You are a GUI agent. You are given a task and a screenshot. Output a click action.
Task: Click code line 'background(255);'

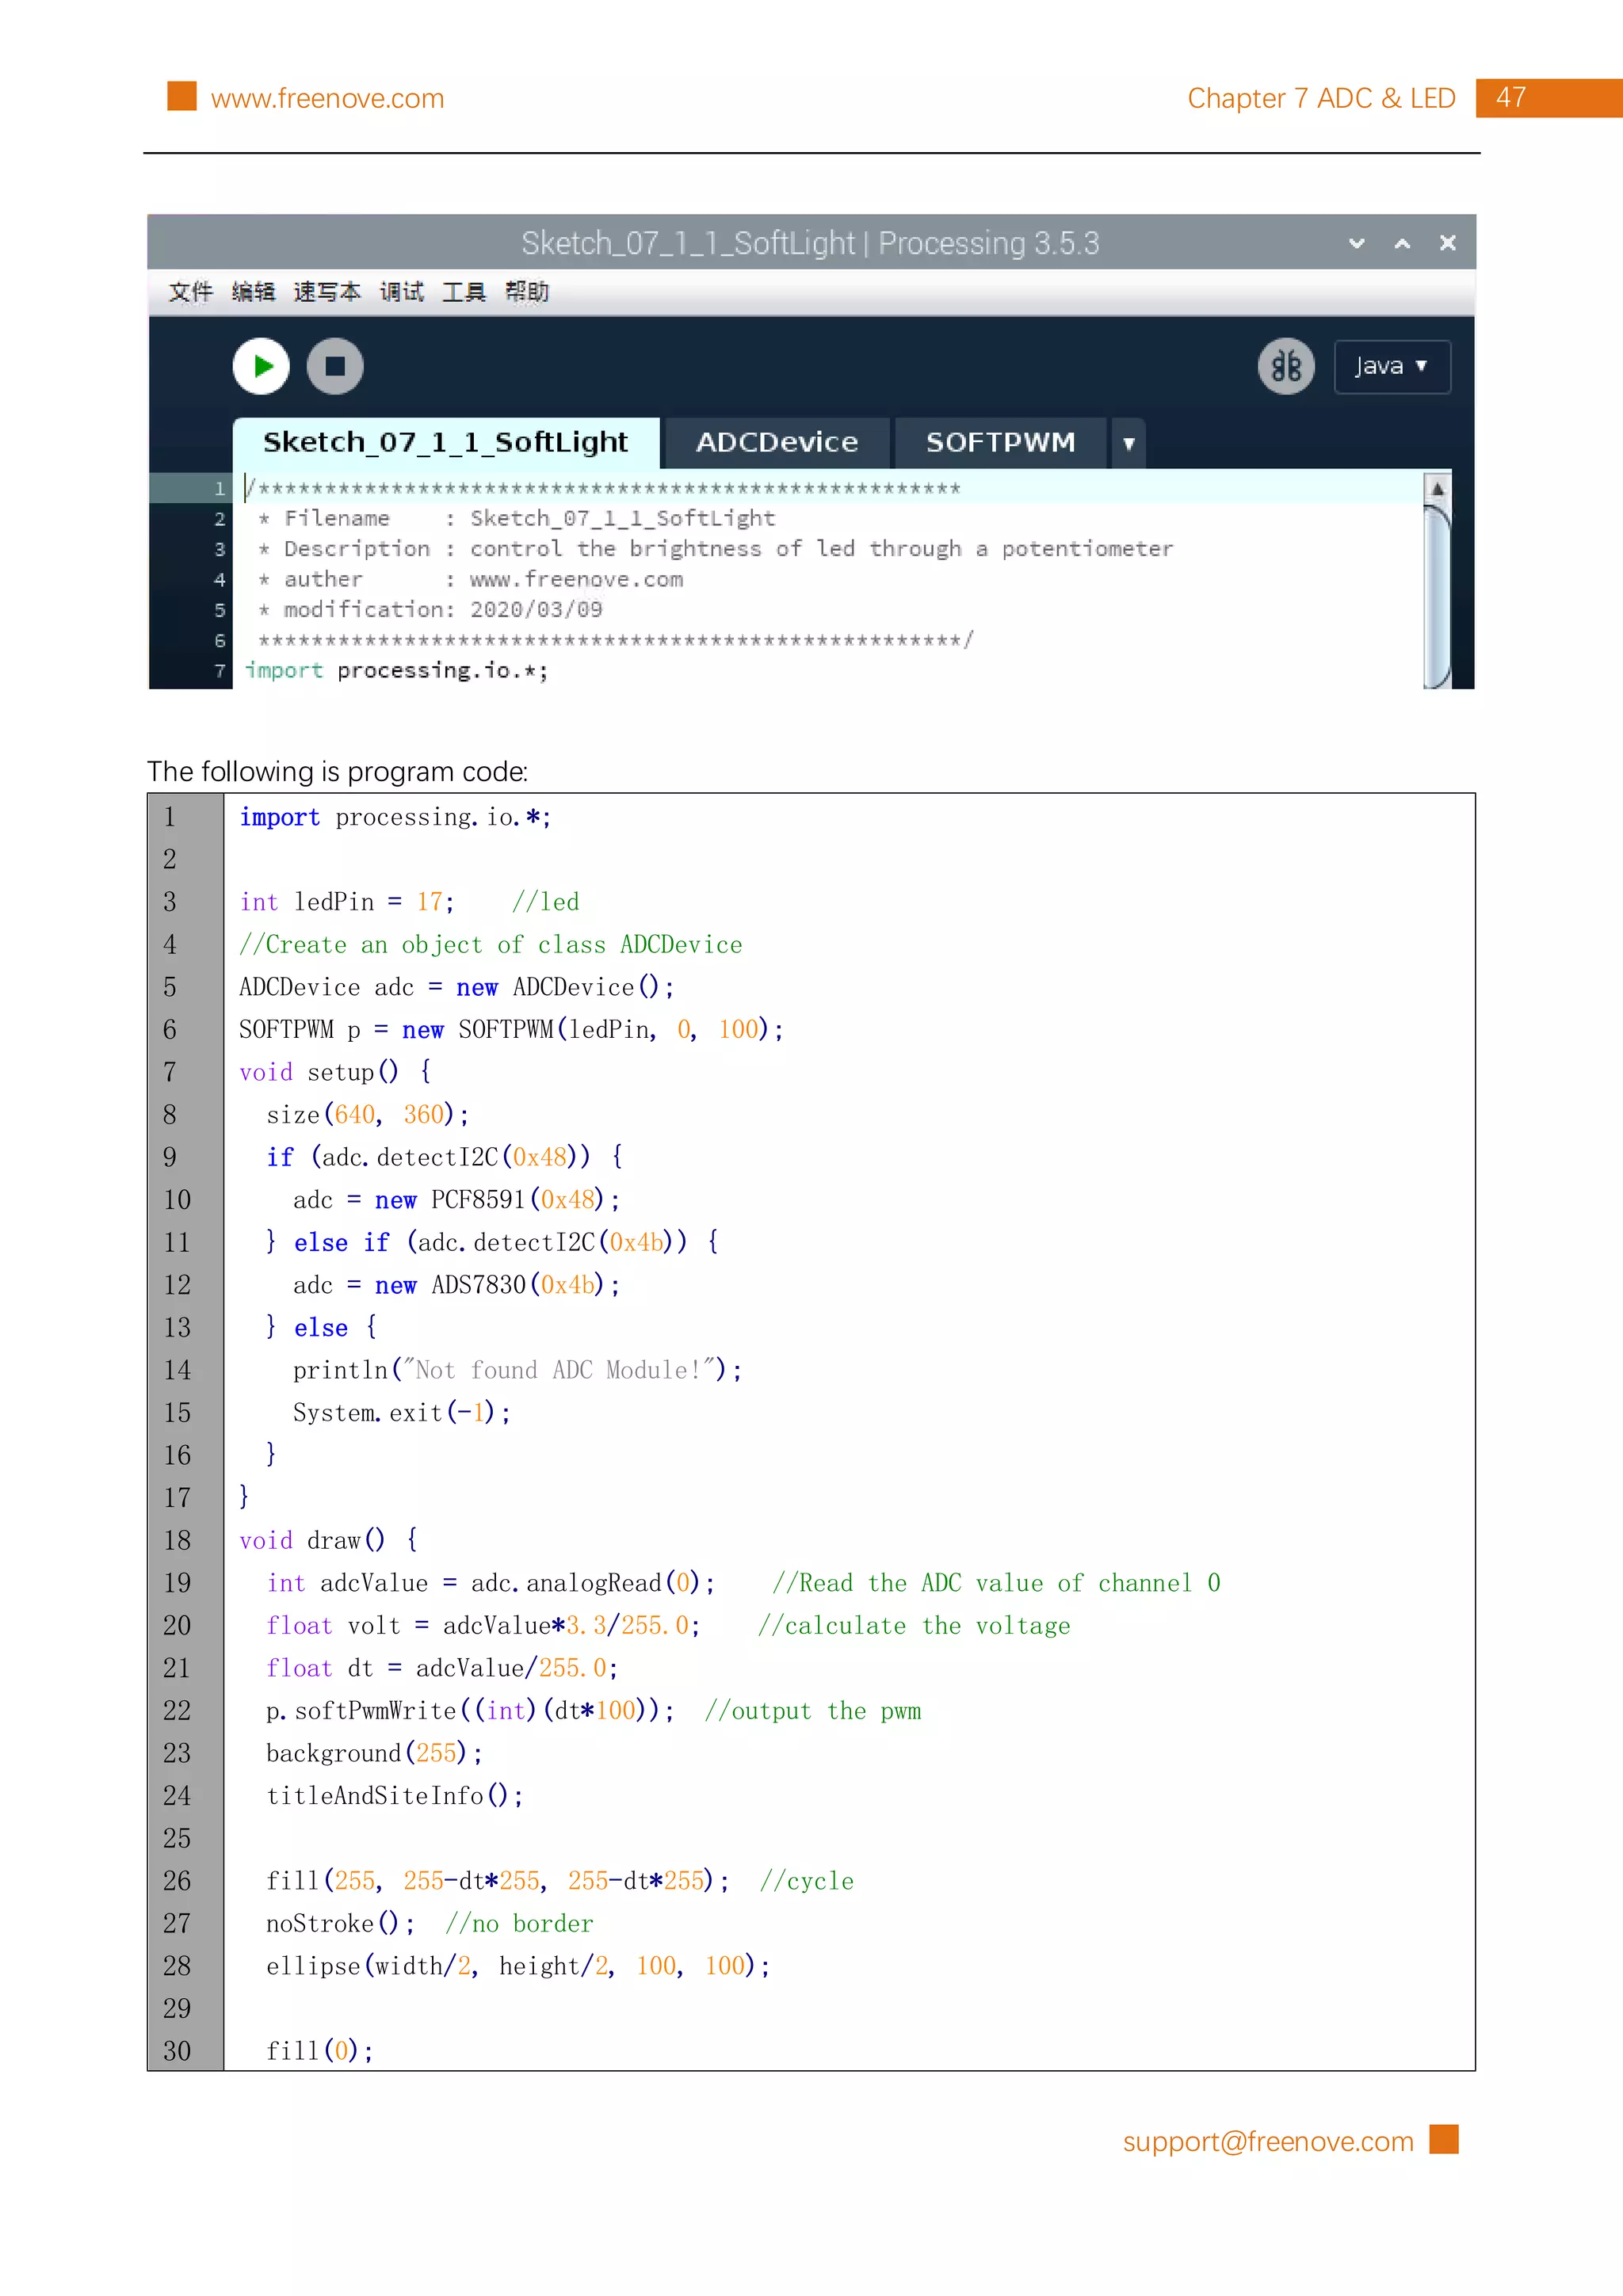[374, 1753]
